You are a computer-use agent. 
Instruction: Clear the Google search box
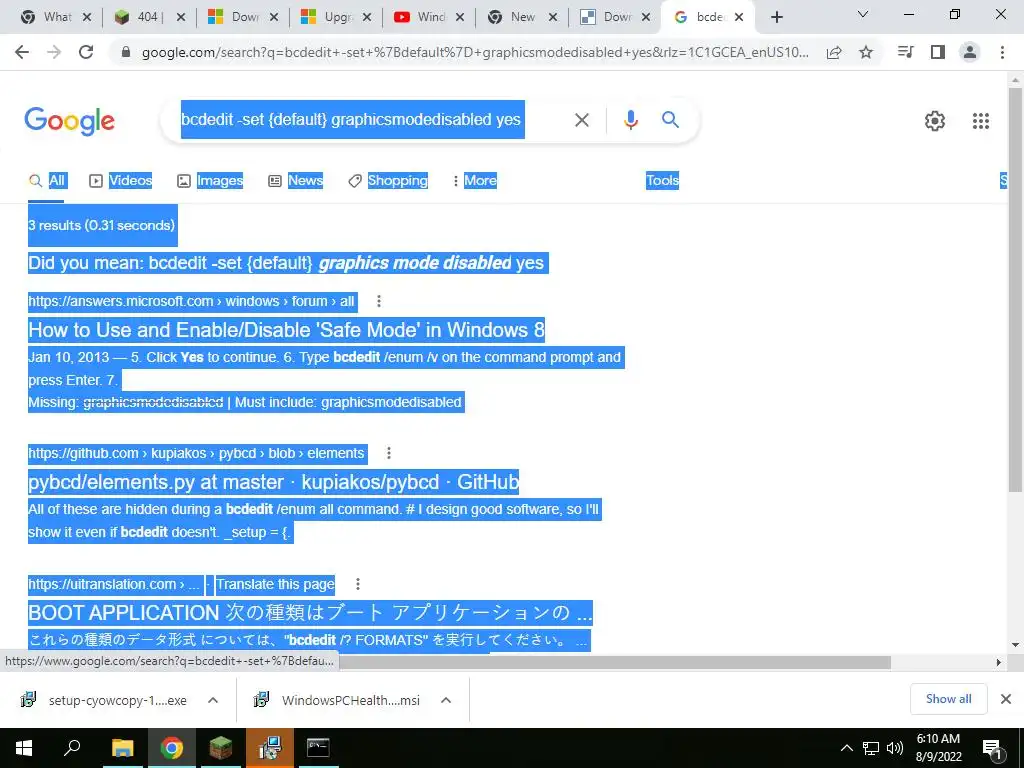pos(581,120)
